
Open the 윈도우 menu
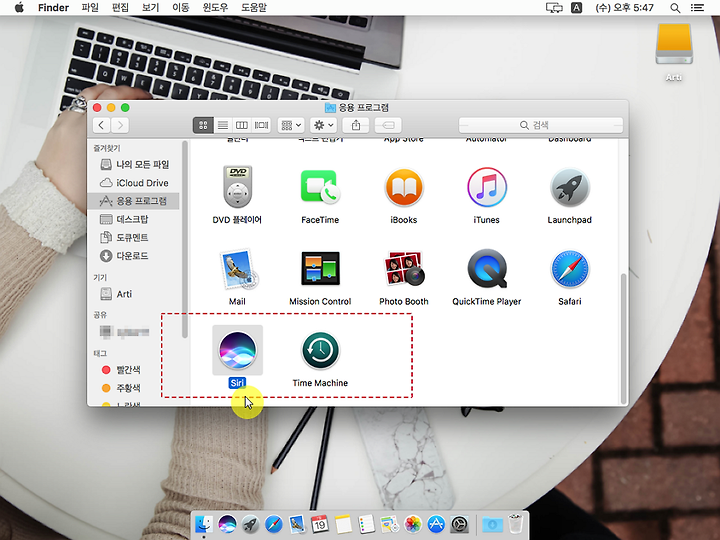pyautogui.click(x=215, y=7)
